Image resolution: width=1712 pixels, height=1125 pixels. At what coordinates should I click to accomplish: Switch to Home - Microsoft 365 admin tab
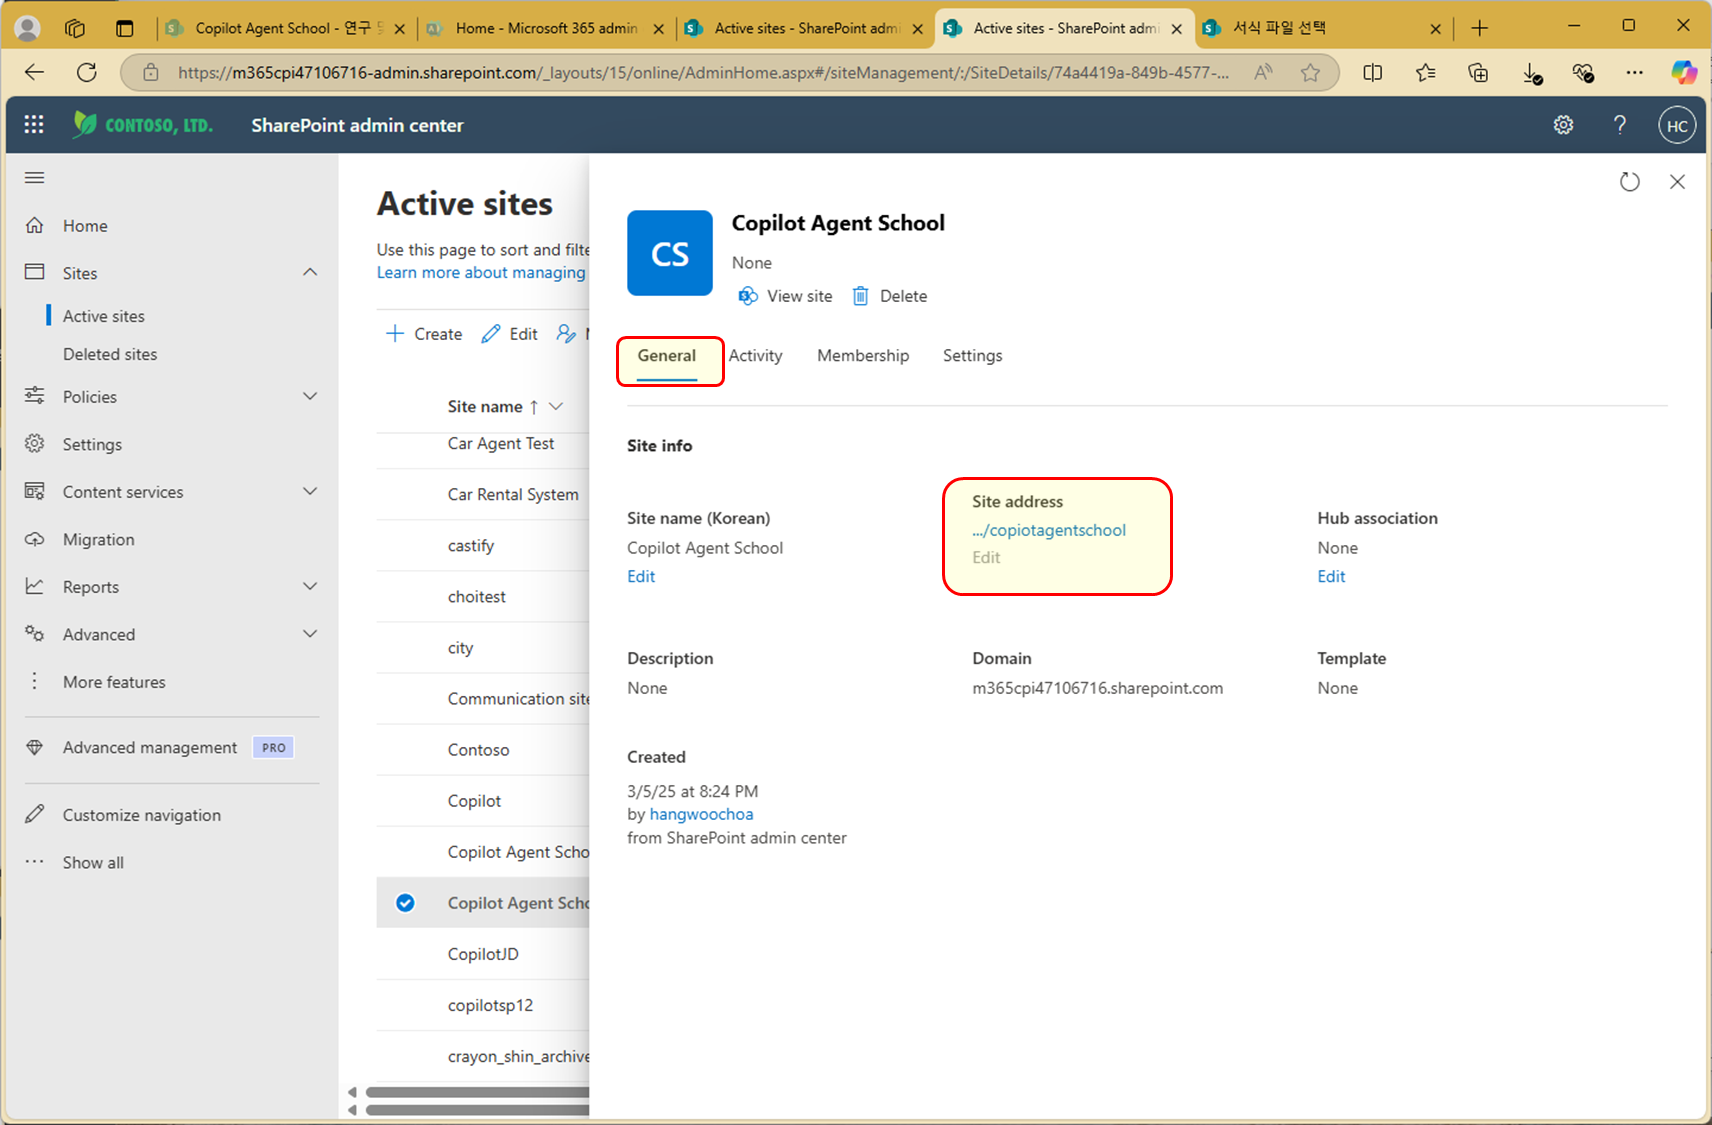point(546,28)
